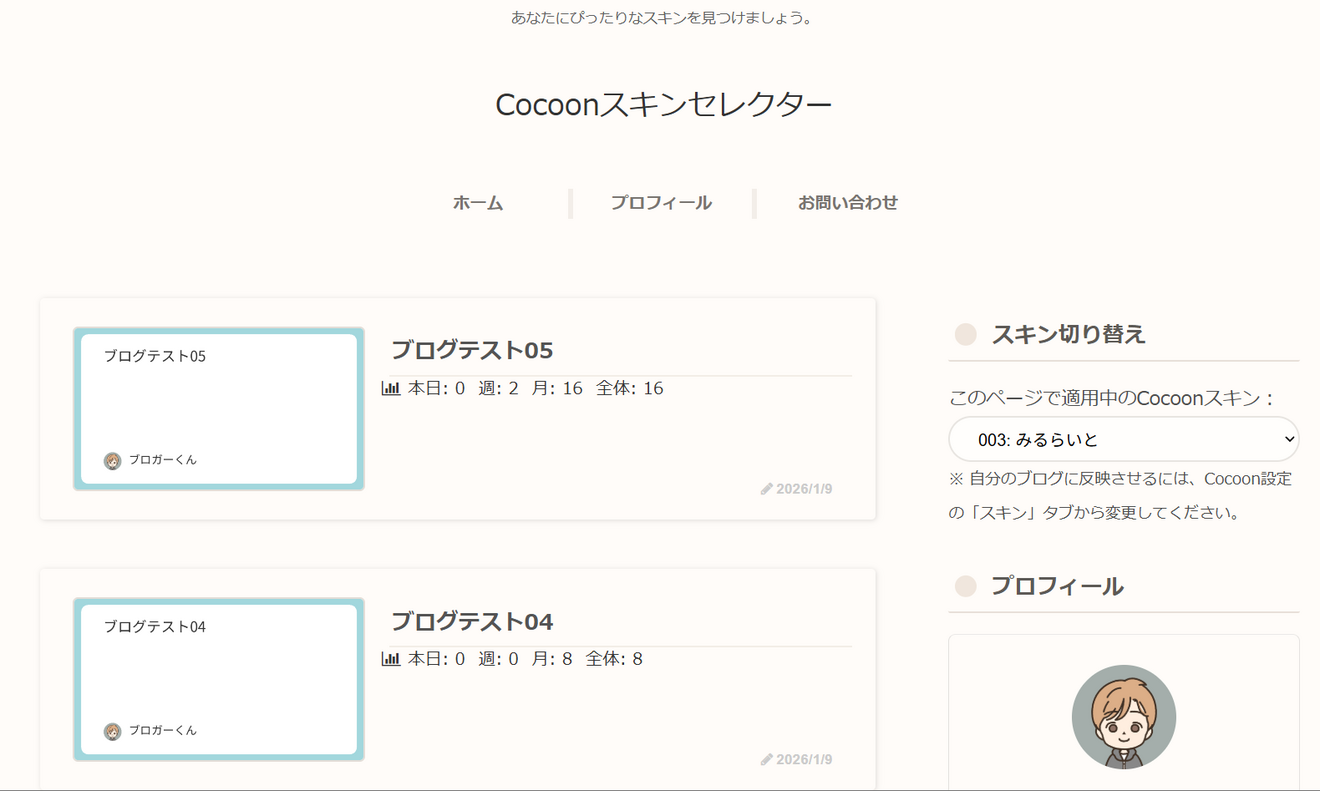
Task: Open the ブログテスト04 thumbnail image
Action: click(219, 680)
